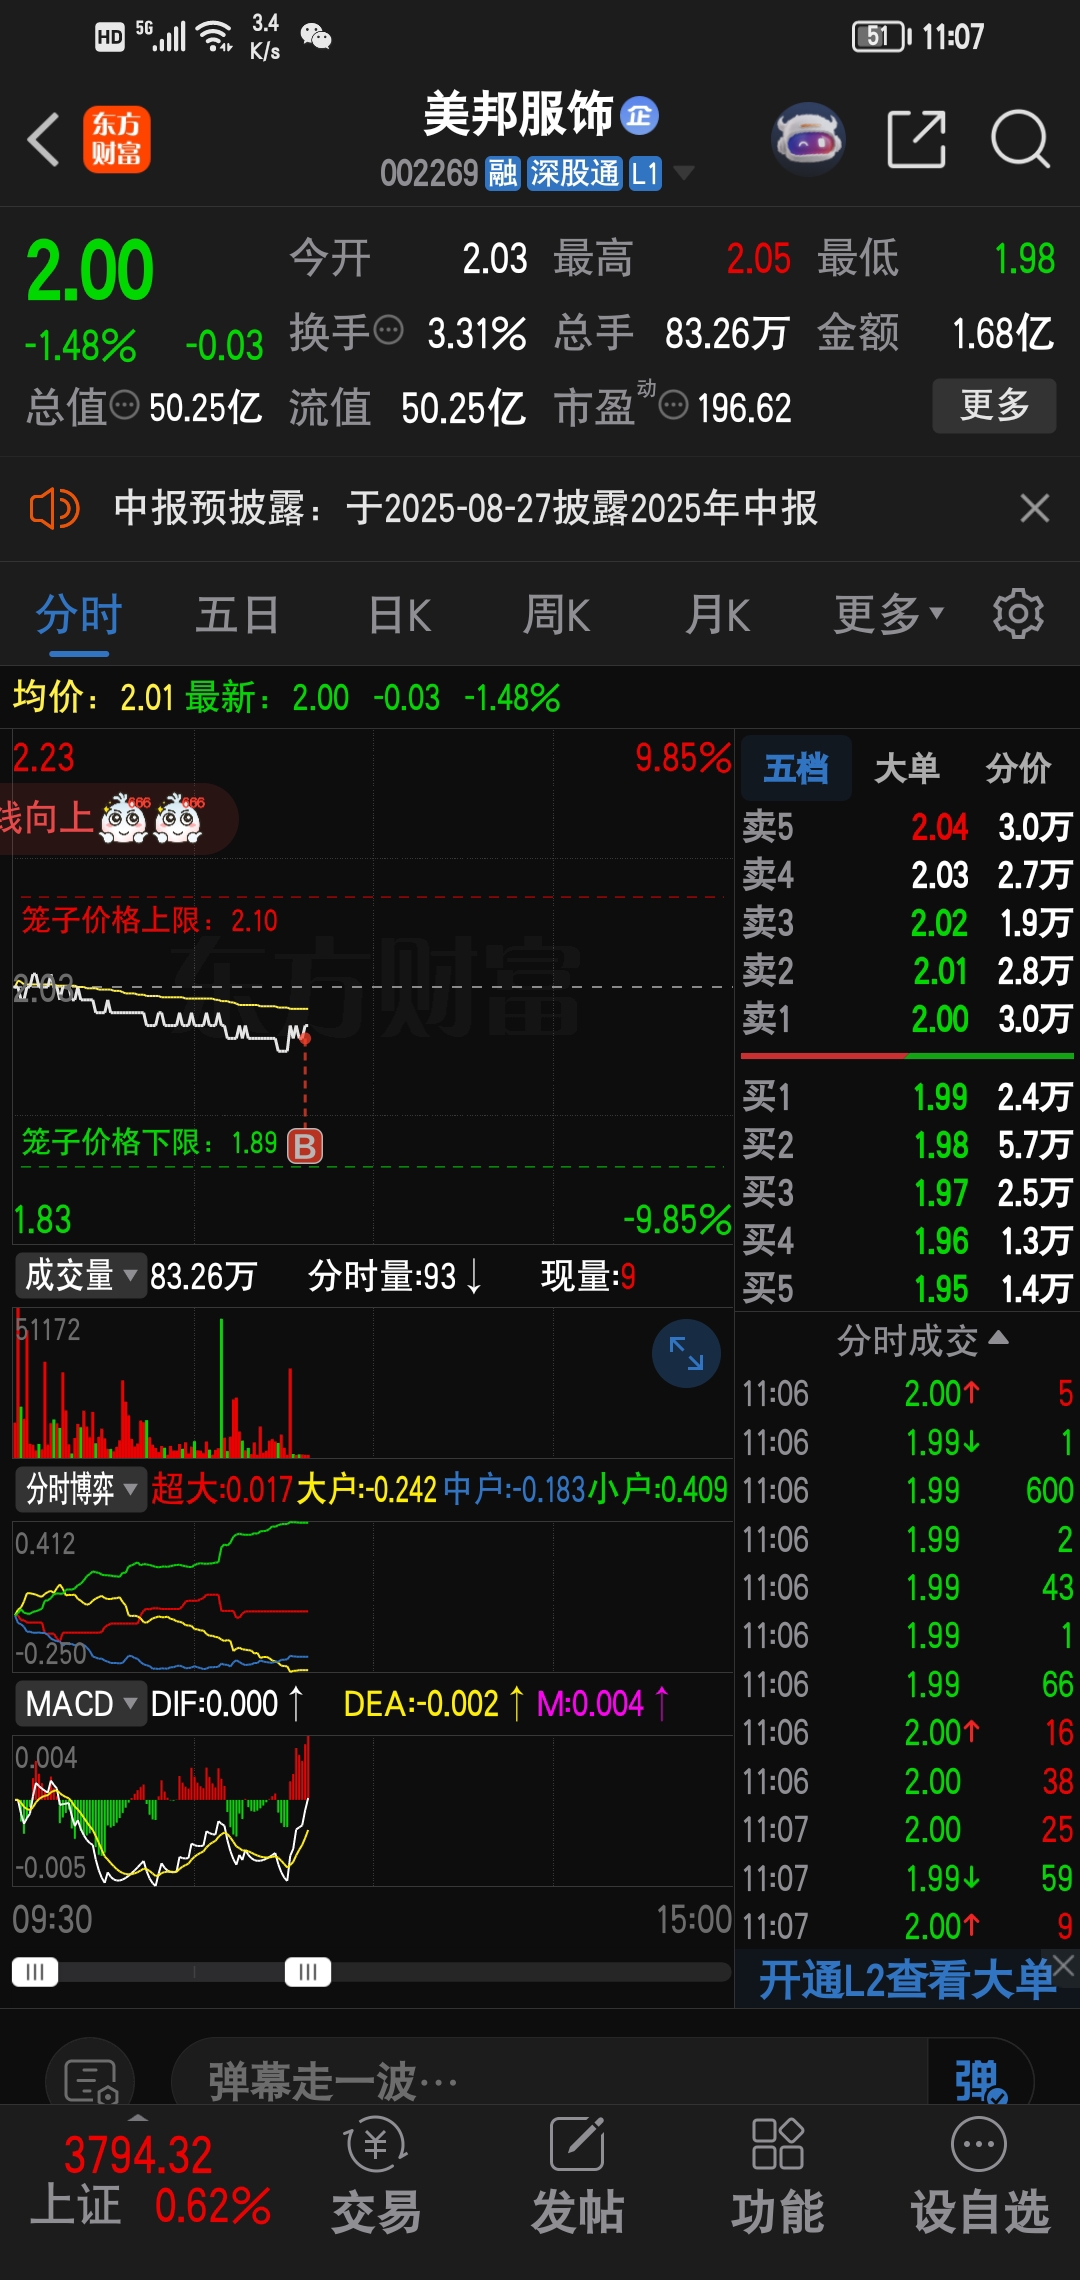Tap the 深股通 badge
The height and width of the screenshot is (2280, 1080).
(x=574, y=173)
